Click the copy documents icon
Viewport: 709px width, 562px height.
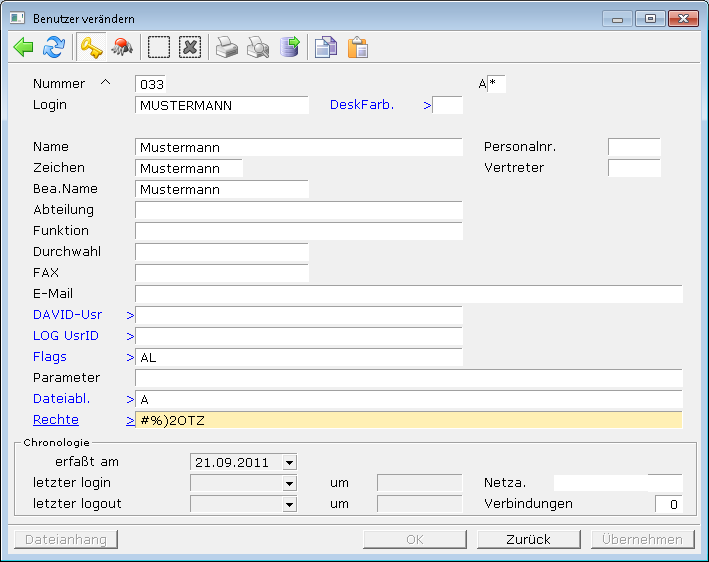coord(325,47)
